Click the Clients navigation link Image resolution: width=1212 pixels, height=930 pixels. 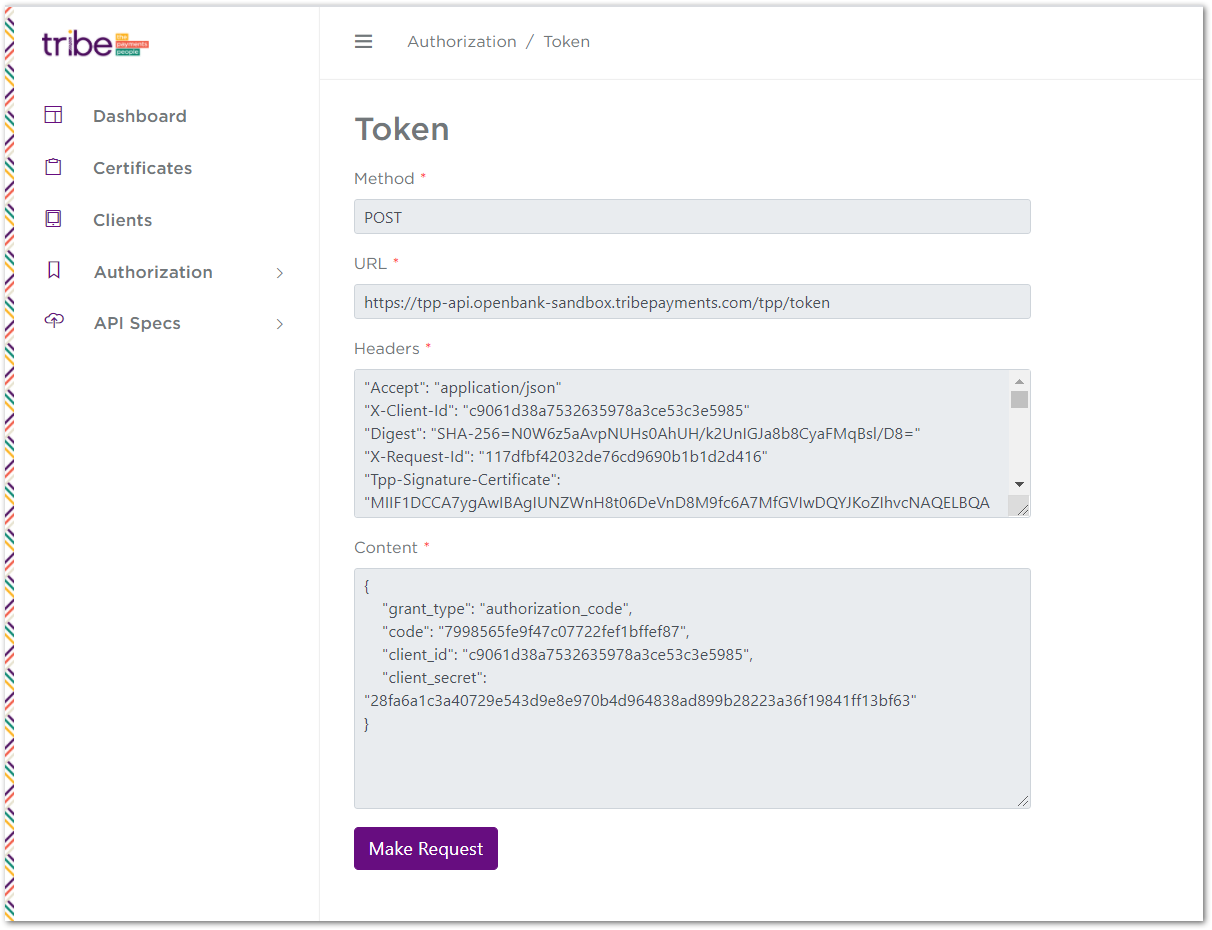coord(123,219)
